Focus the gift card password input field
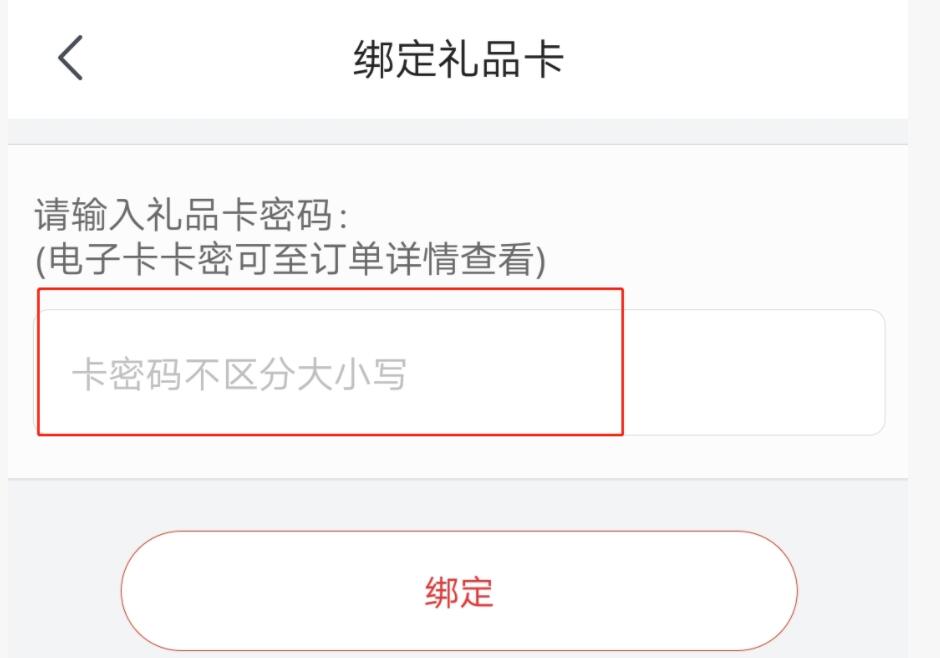 (459, 372)
